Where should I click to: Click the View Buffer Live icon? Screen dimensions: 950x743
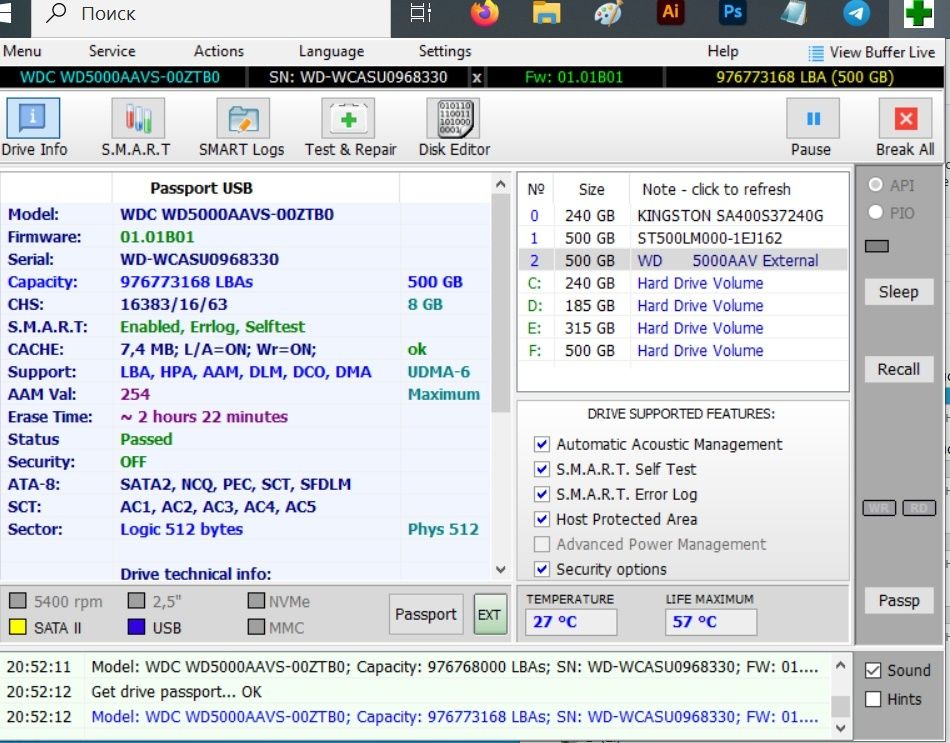[x=816, y=53]
